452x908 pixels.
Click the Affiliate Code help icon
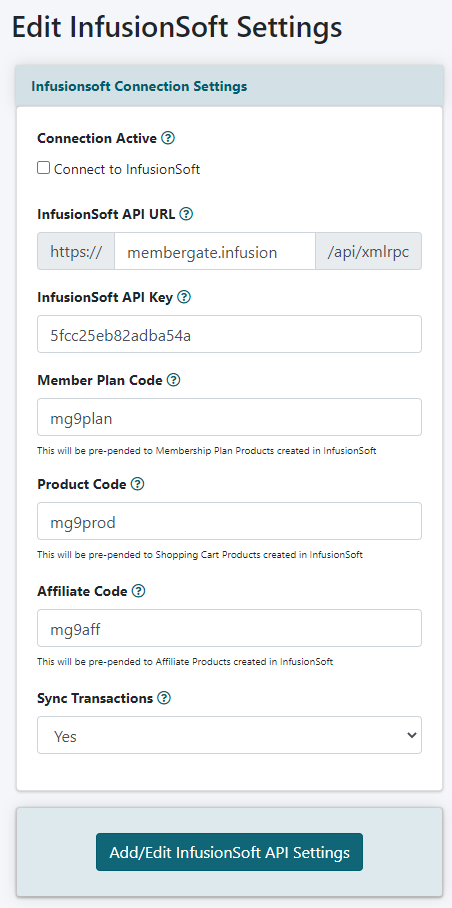(138, 591)
